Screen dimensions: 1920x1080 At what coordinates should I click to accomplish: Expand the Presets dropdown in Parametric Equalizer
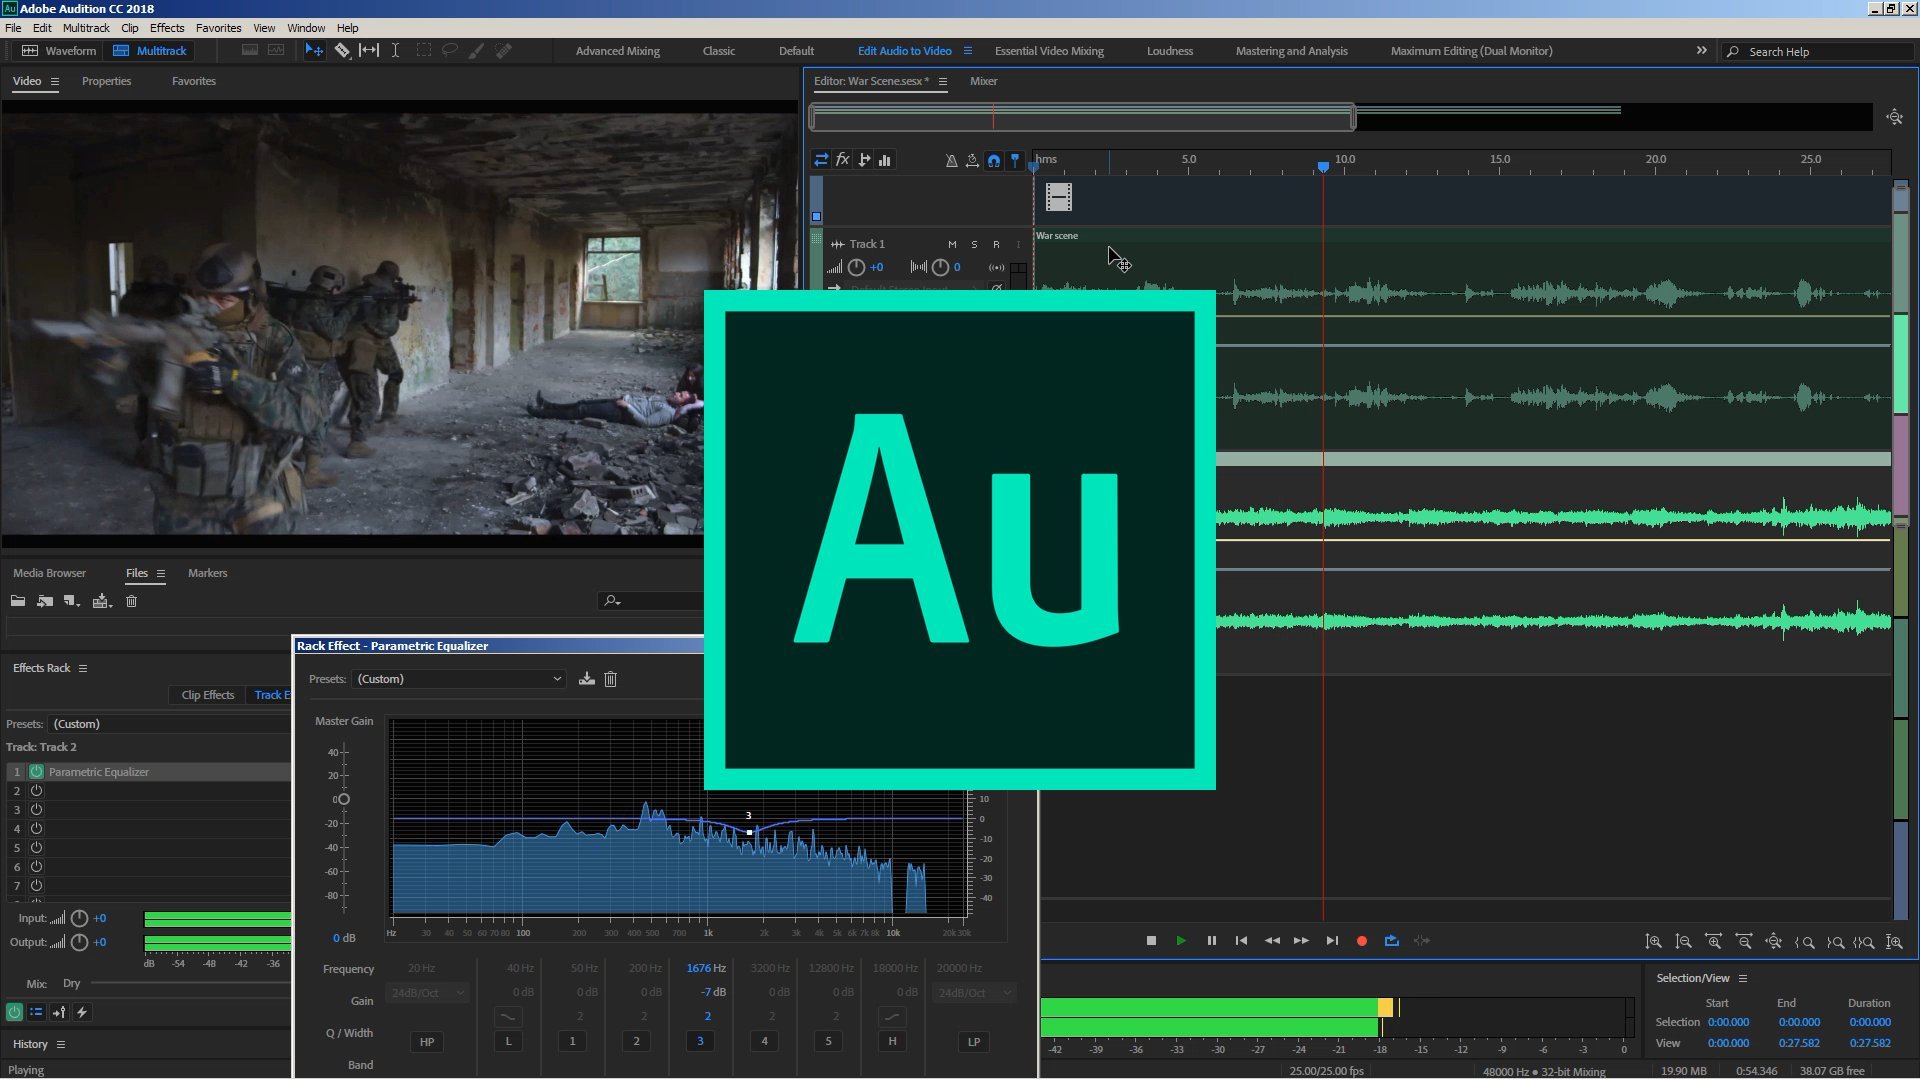click(554, 678)
